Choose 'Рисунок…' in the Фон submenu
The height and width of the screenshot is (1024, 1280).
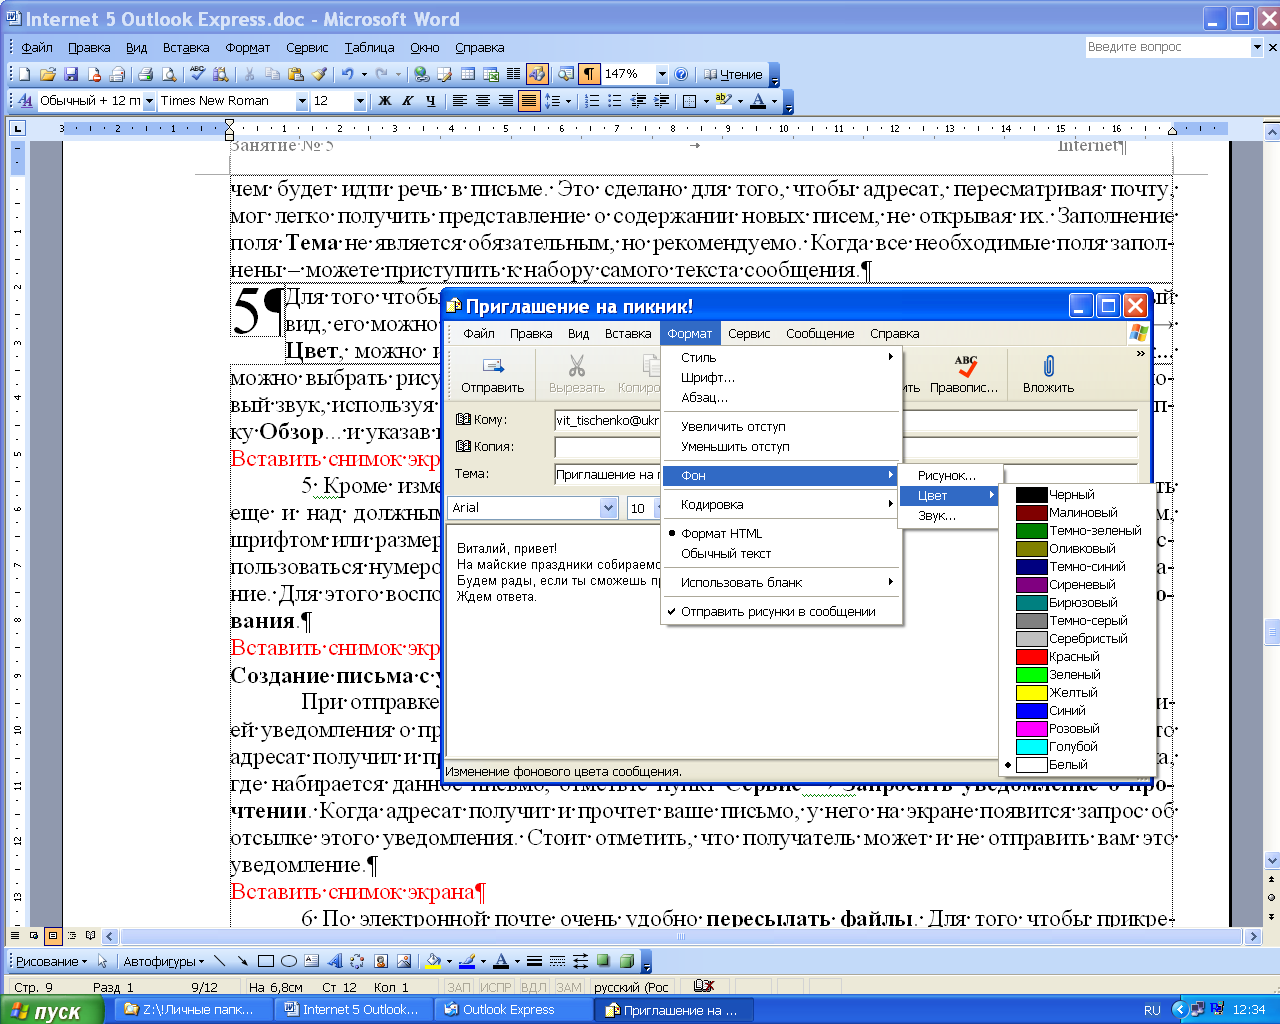[x=948, y=475]
